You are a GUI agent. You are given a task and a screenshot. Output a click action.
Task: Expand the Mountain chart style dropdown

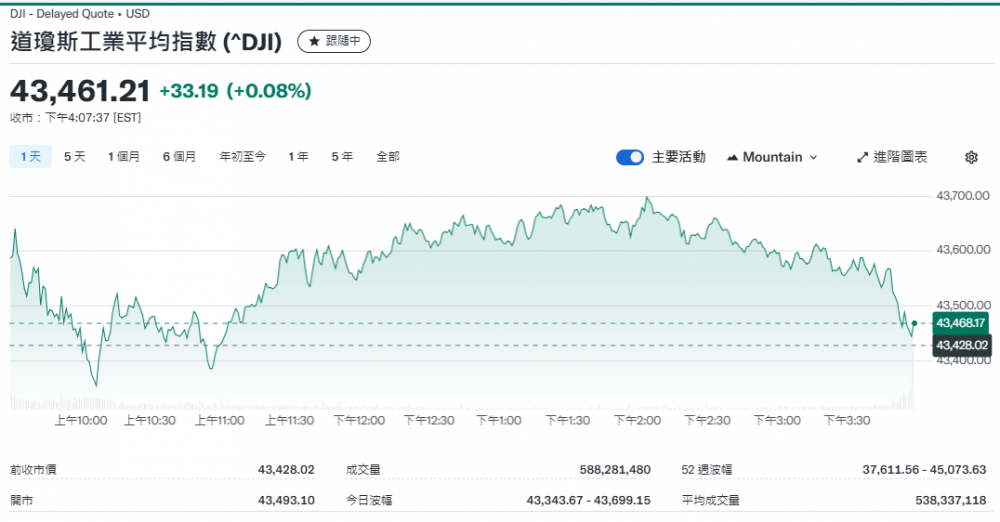(772, 157)
